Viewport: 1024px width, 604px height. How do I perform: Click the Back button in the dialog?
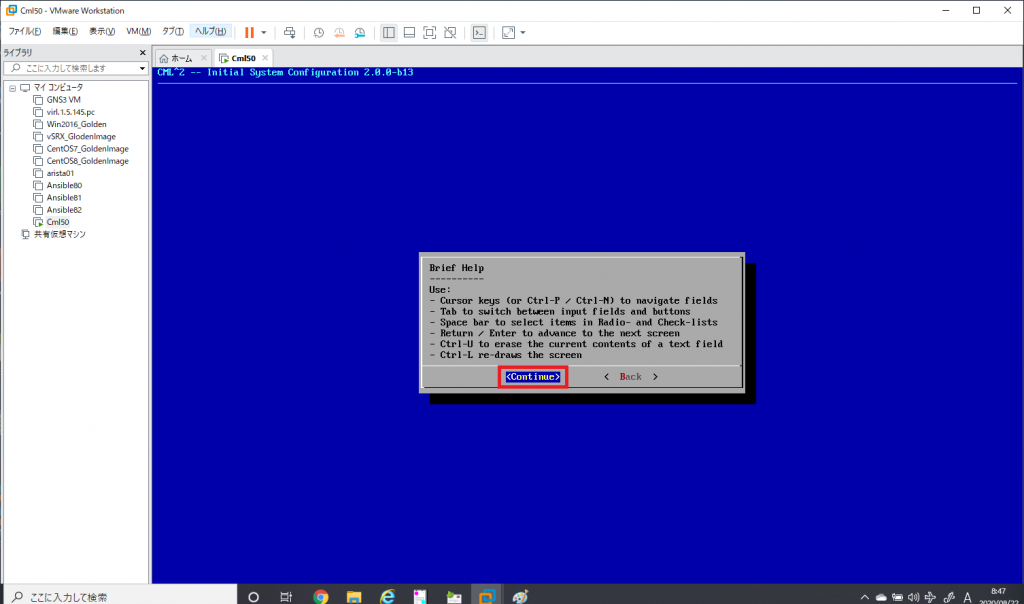pos(630,376)
